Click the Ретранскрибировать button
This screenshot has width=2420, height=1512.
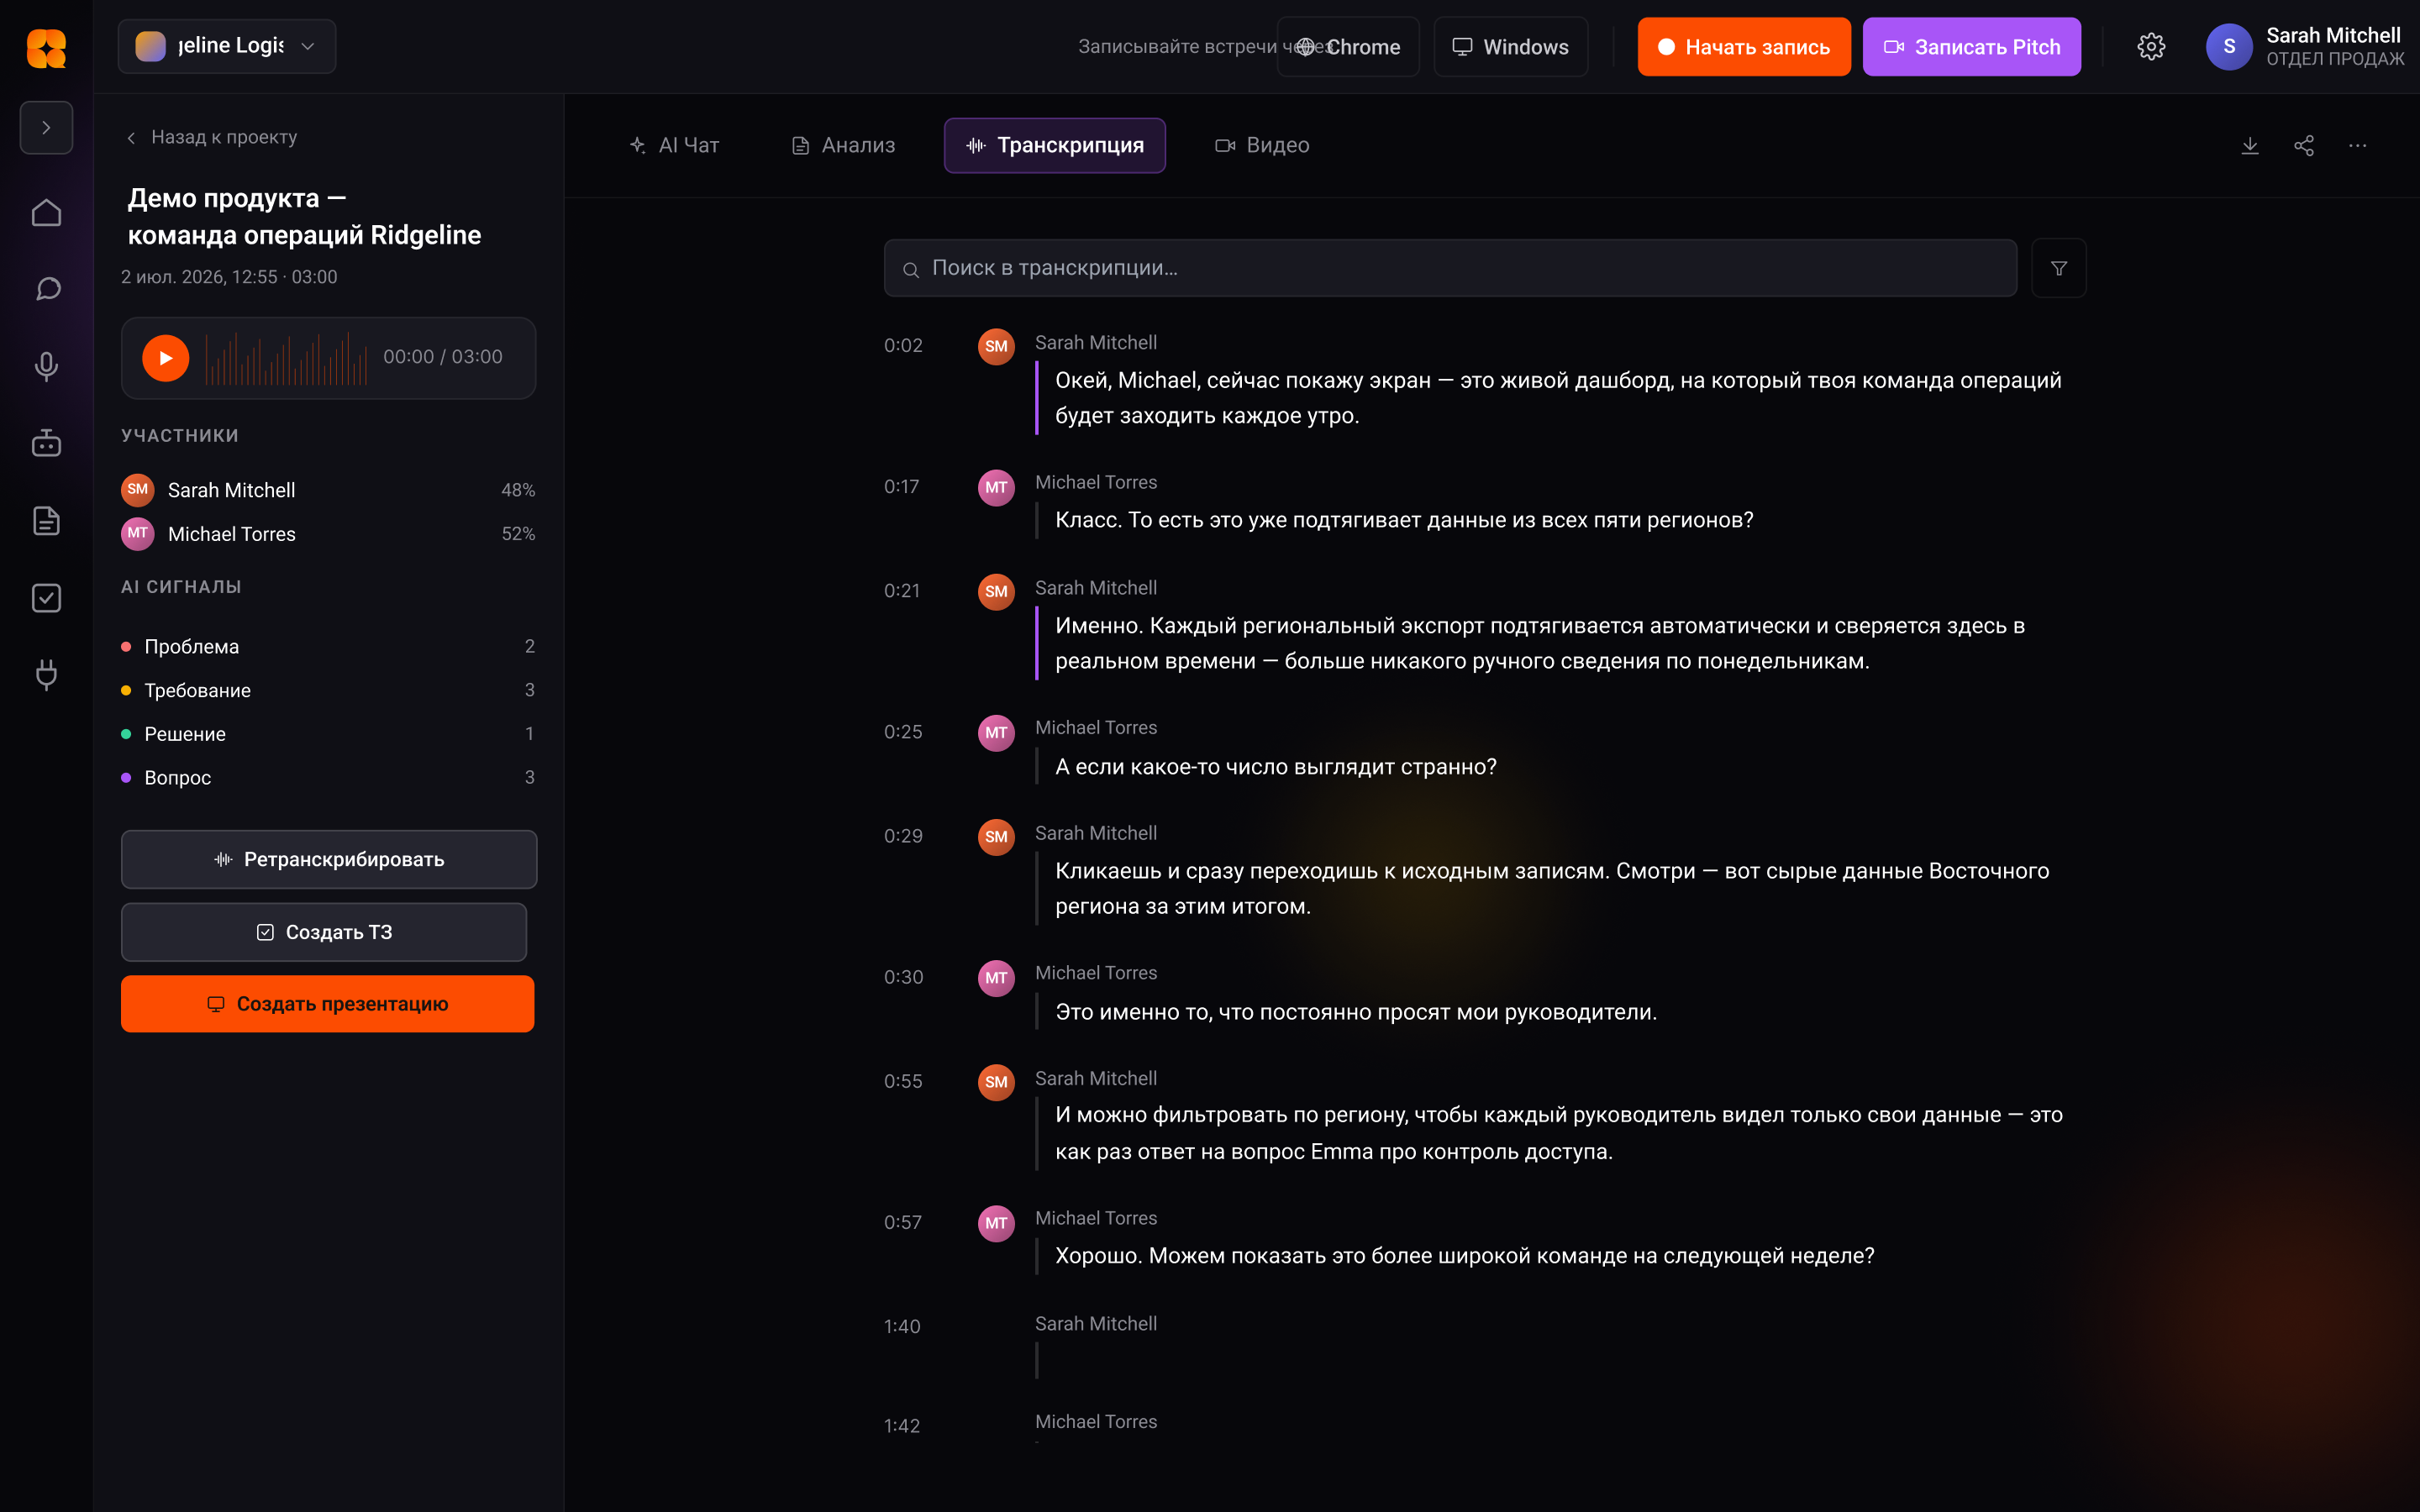tap(329, 859)
